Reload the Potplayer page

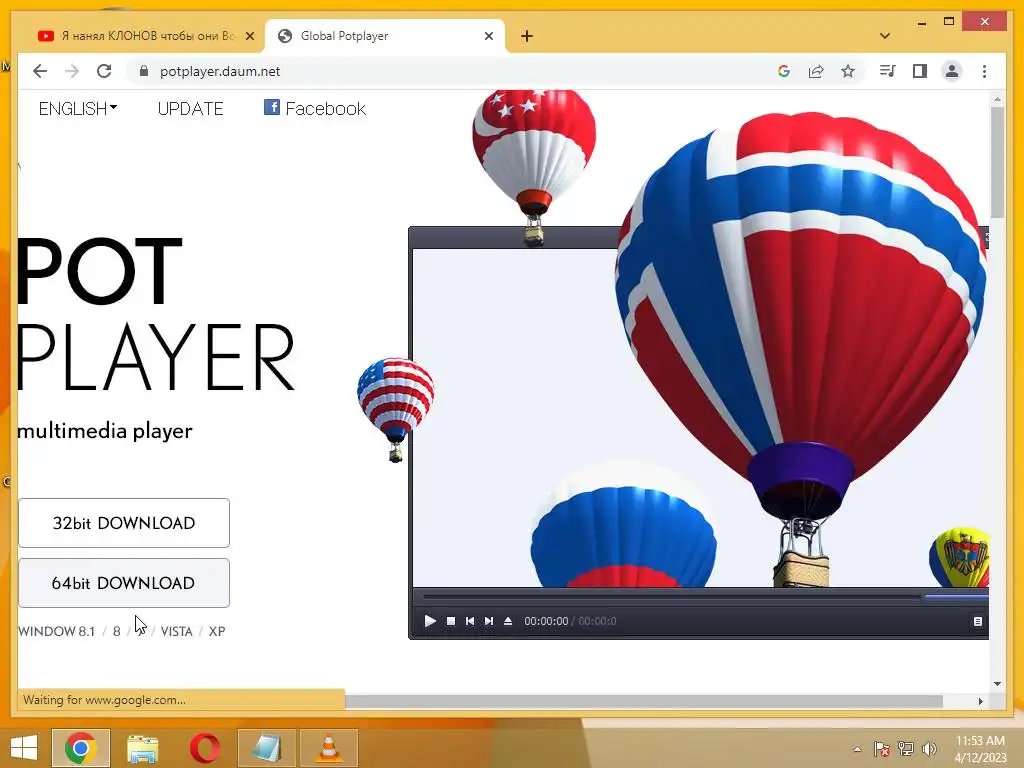[104, 71]
